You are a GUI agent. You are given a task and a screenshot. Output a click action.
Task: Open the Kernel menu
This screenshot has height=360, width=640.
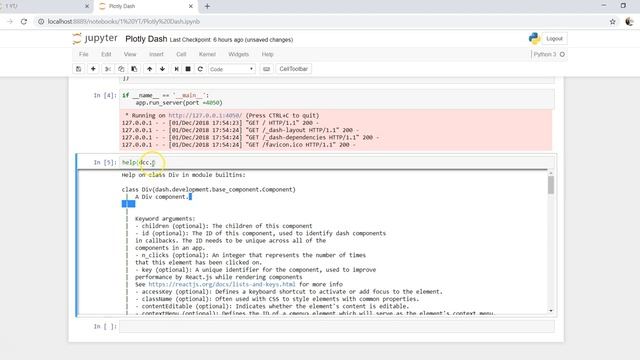click(x=207, y=54)
